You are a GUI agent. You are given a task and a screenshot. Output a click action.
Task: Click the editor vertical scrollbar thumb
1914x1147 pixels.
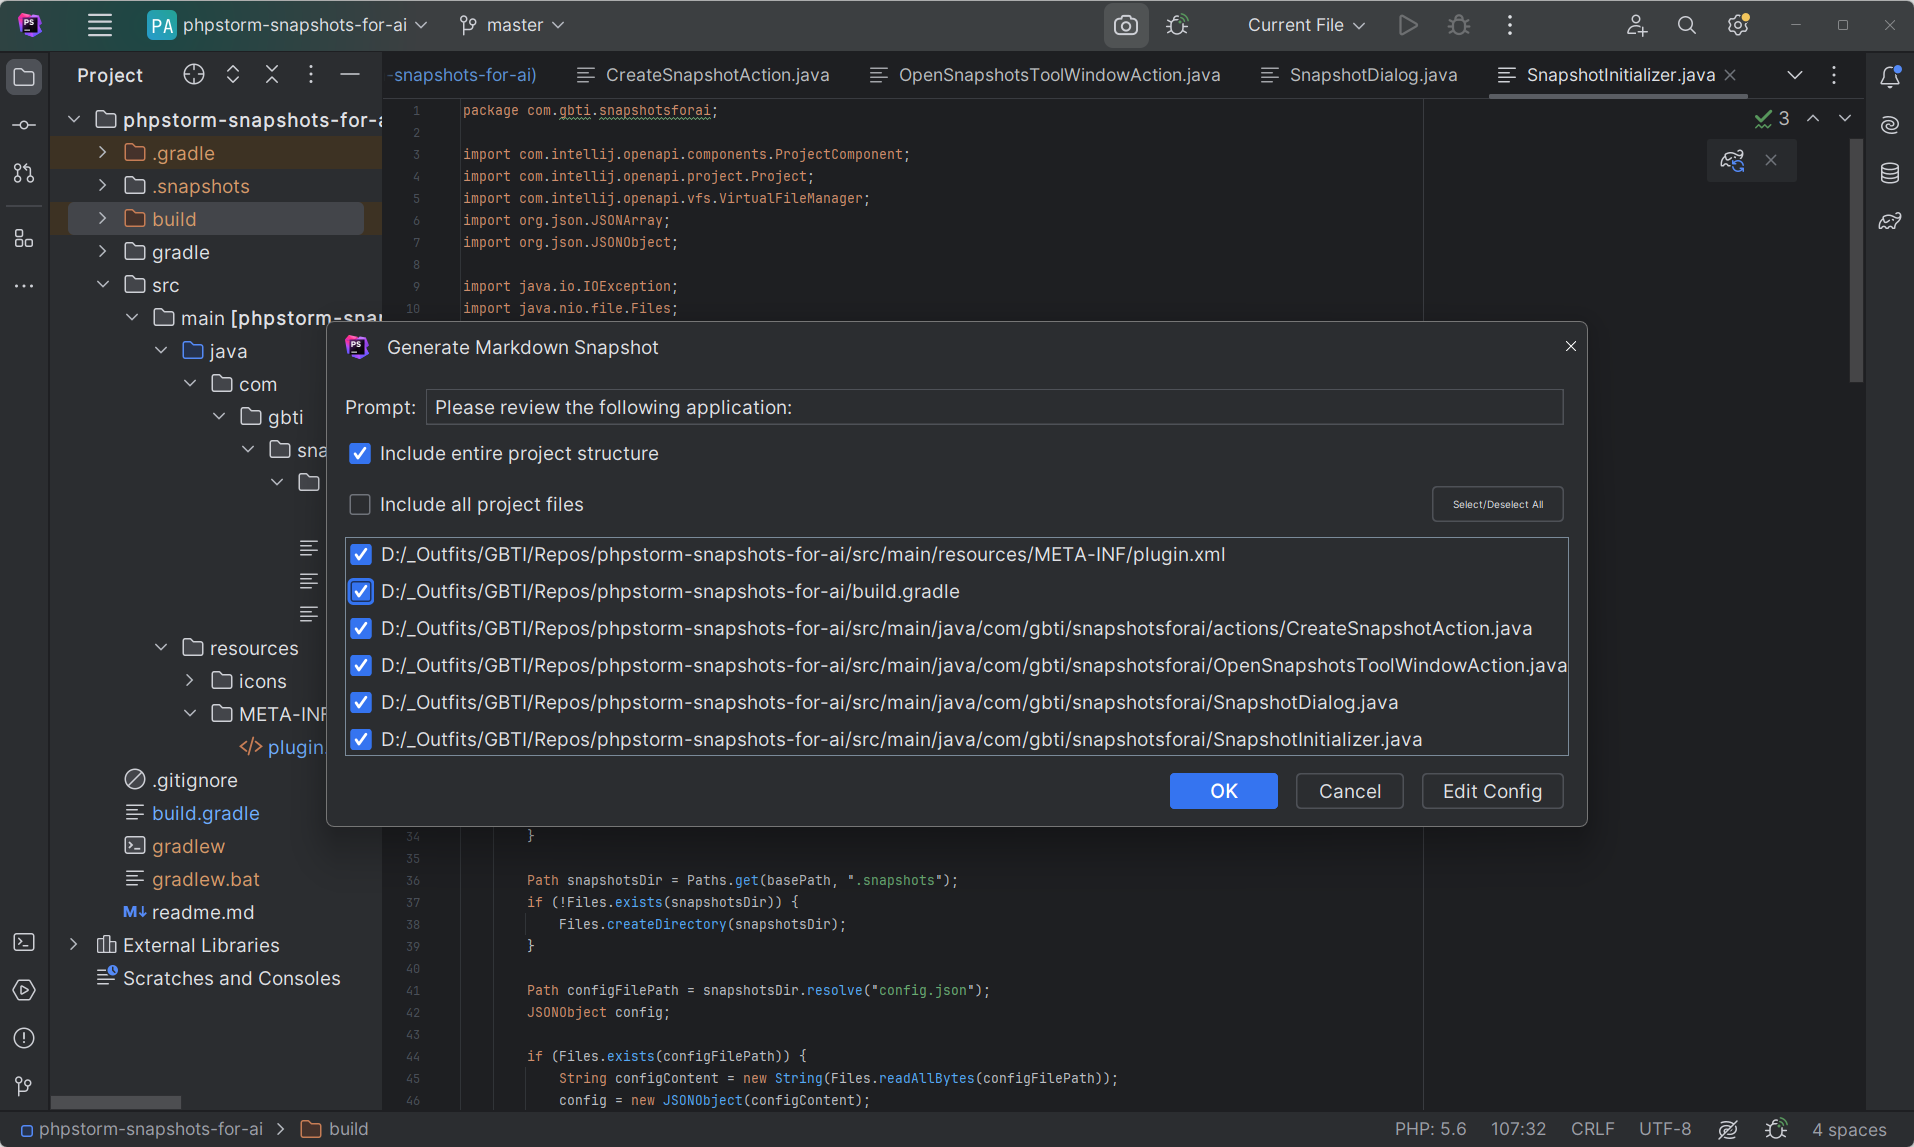pyautogui.click(x=1856, y=260)
